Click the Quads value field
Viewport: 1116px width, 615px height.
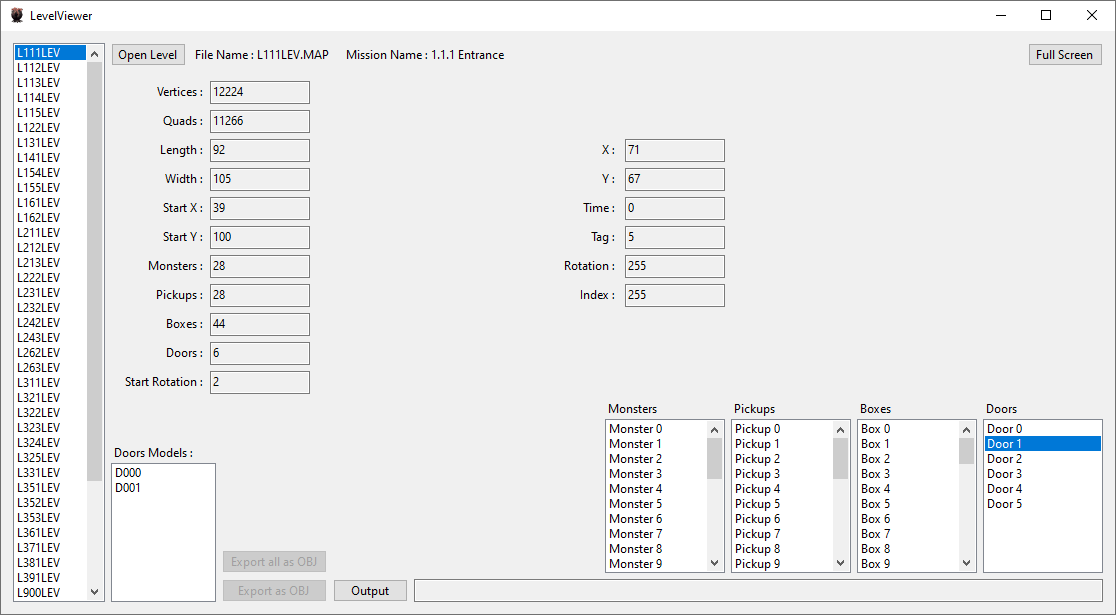[260, 121]
